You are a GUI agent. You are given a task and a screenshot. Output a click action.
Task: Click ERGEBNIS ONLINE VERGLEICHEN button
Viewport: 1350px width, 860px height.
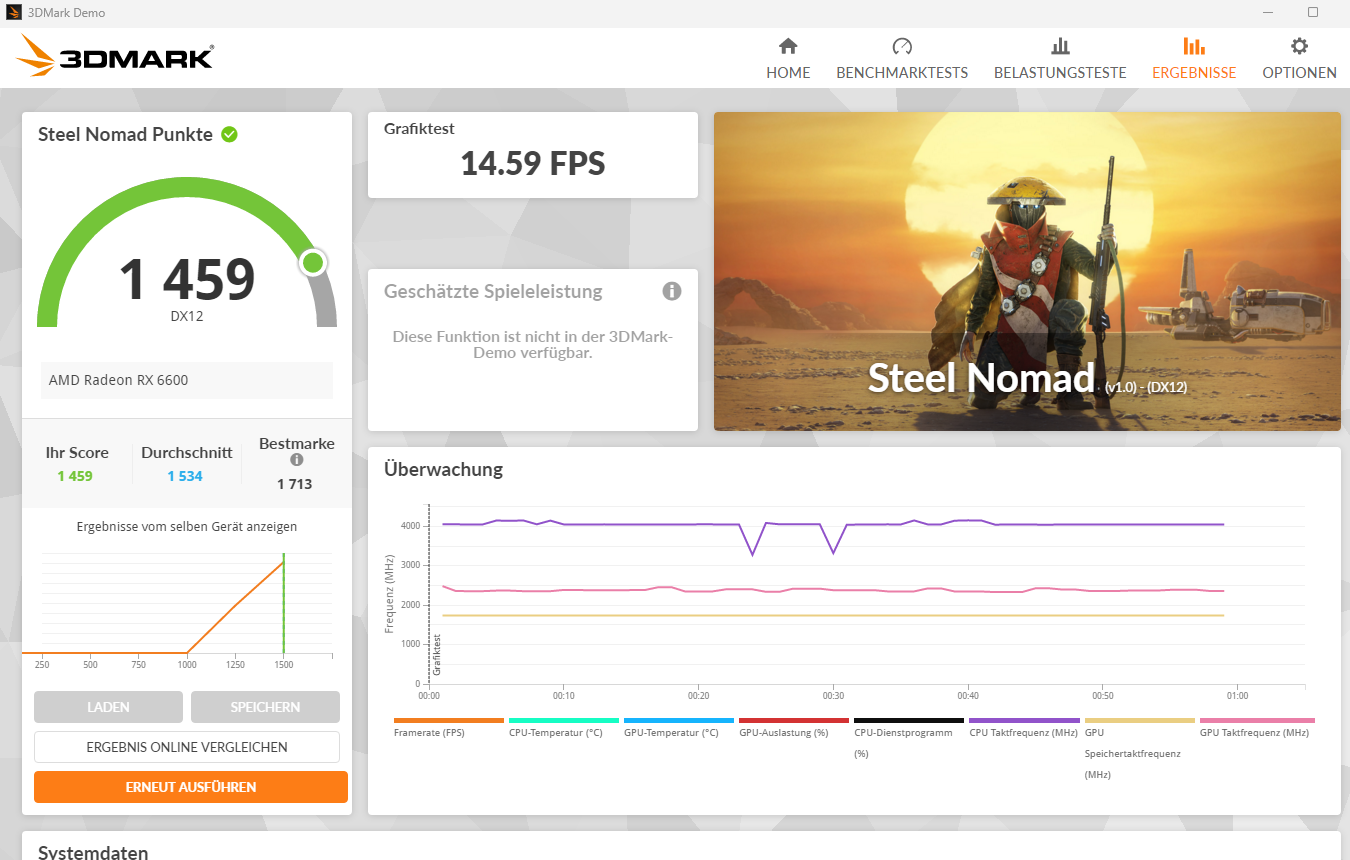point(187,747)
